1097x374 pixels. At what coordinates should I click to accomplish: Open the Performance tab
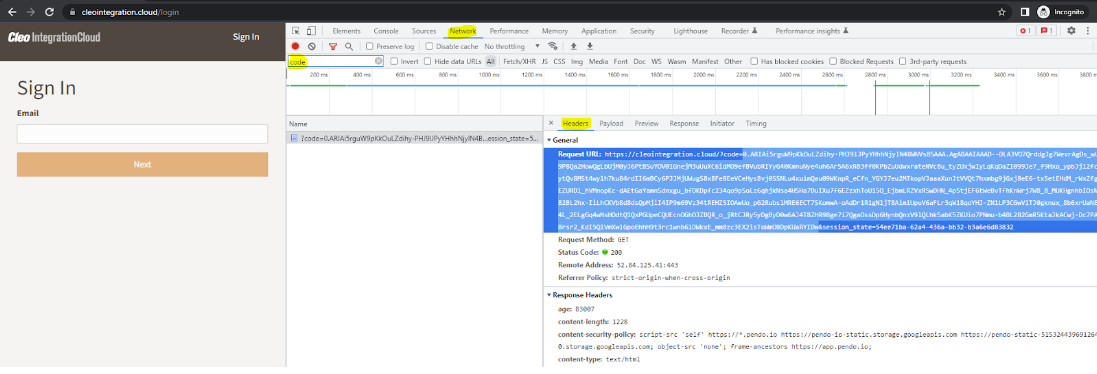509,31
